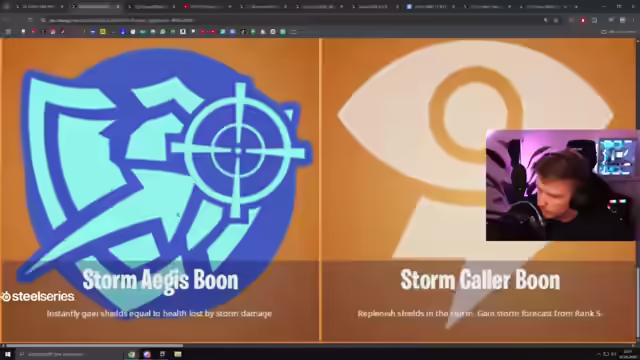Click the Windows taskbar search box
Viewport: 640px width, 360px height.
69,354
